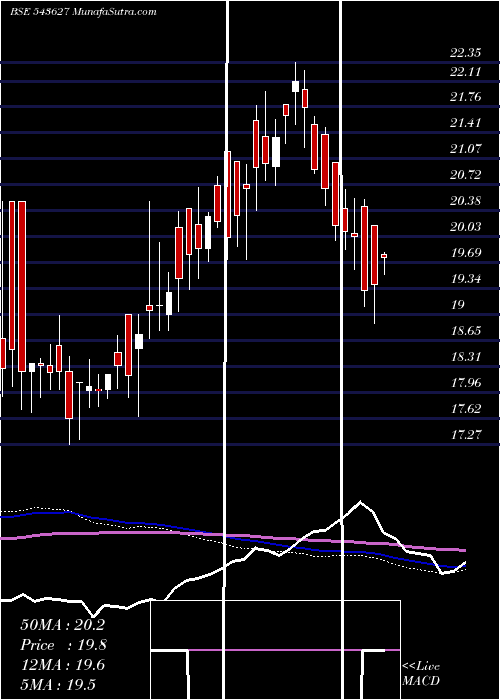Click the 21.07 price axis label
The width and height of the screenshot is (500, 700).
click(466, 149)
